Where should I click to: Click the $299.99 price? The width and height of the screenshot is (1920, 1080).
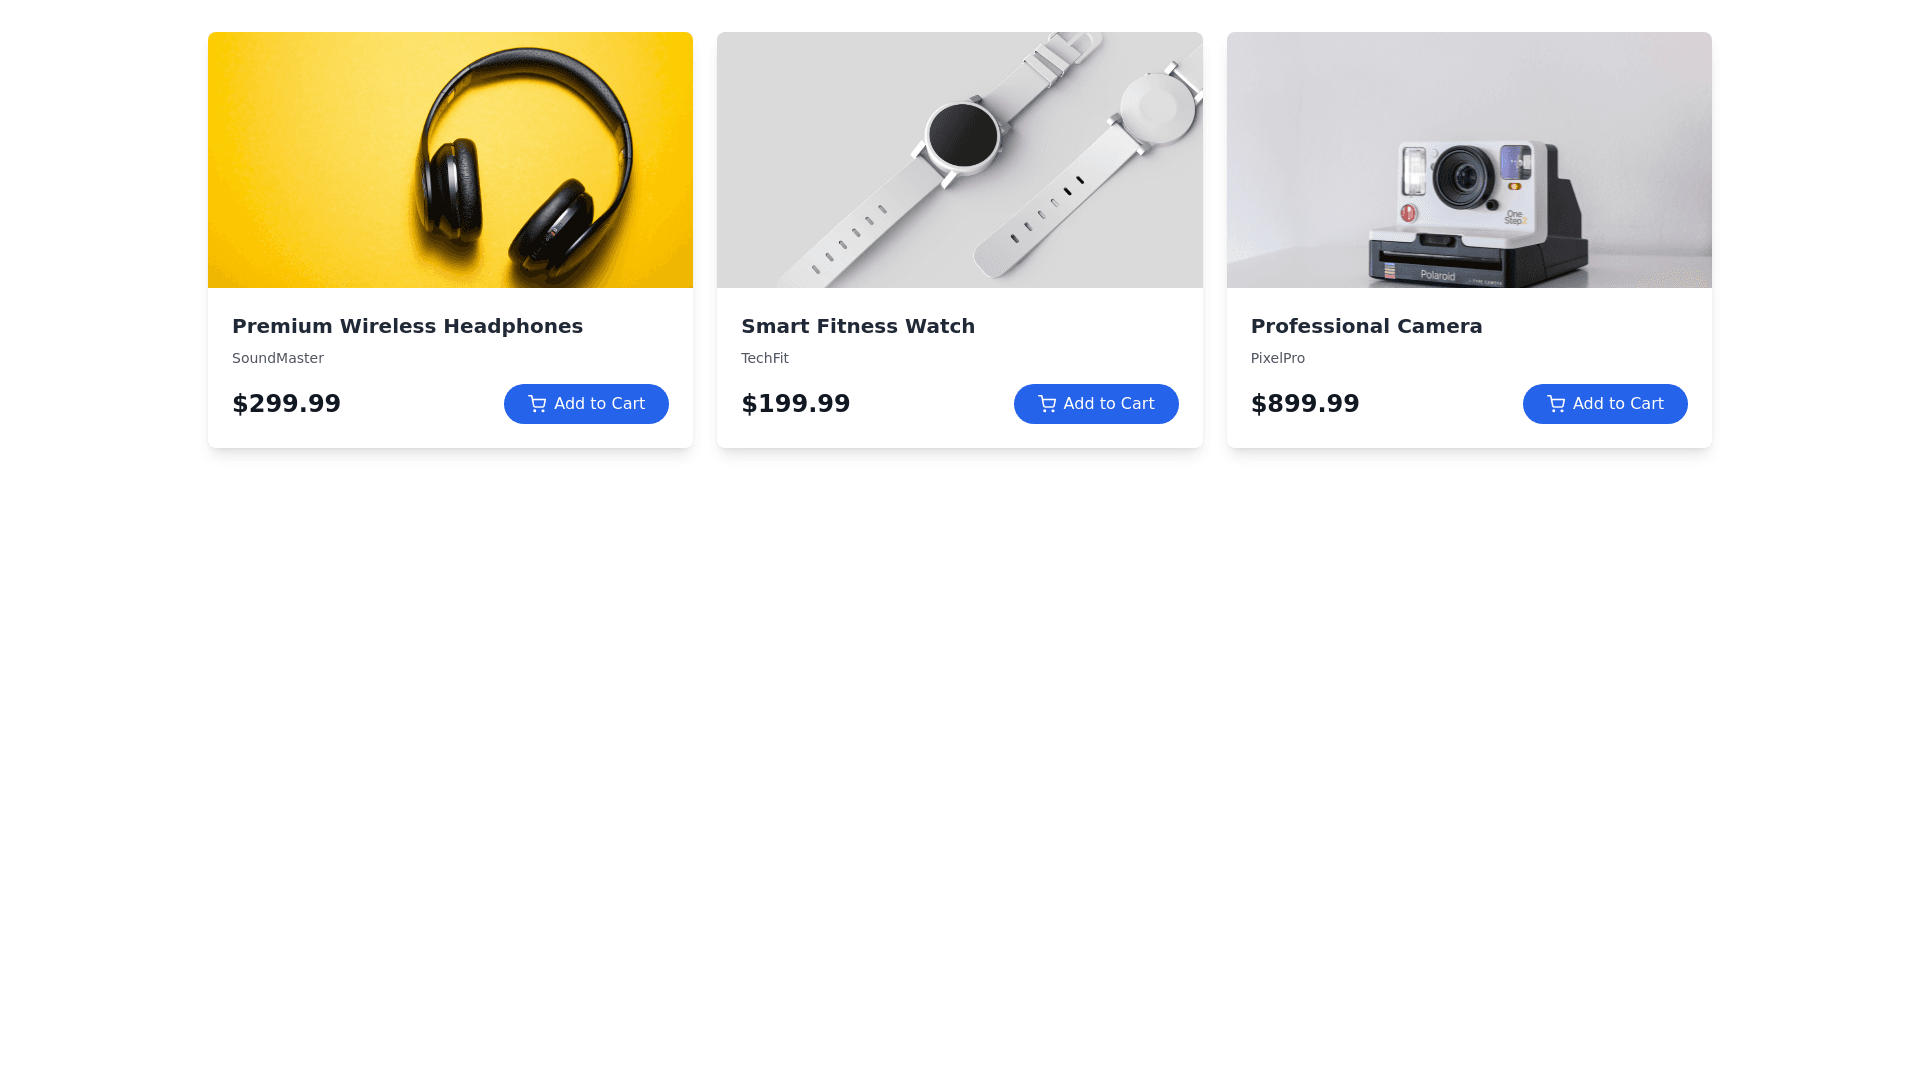[286, 404]
